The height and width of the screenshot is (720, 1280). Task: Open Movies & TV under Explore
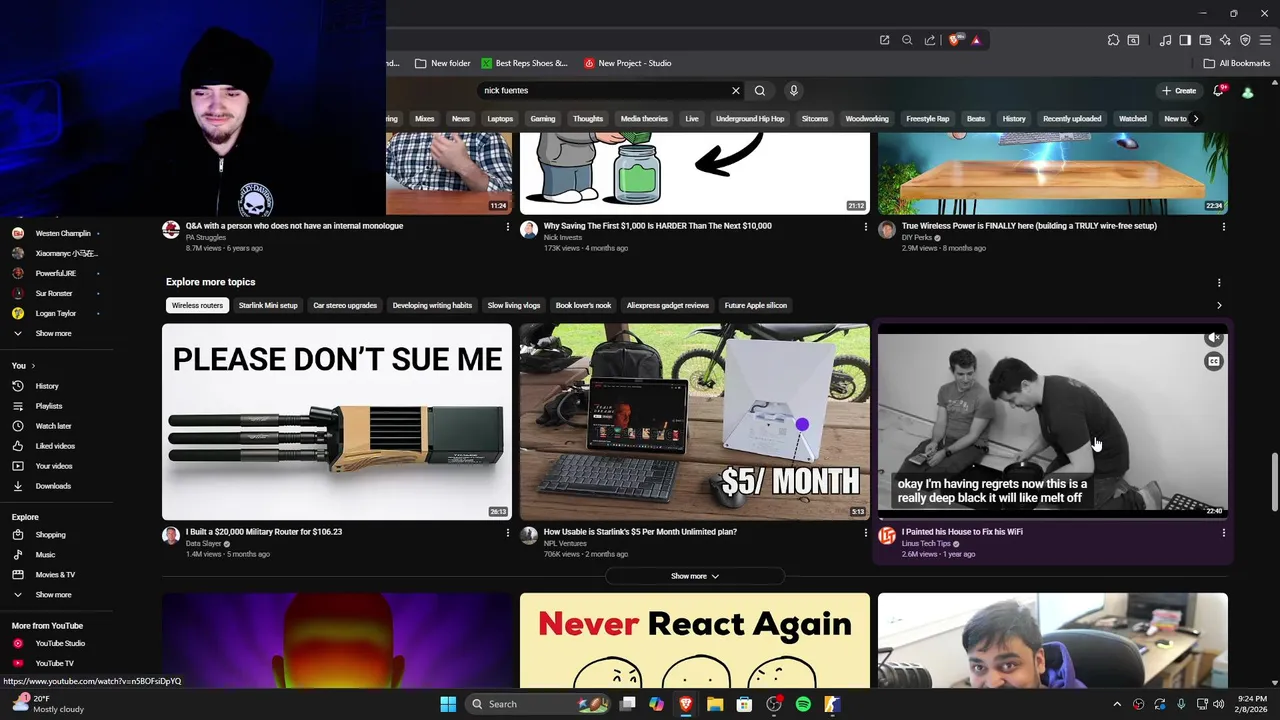pyautogui.click(x=56, y=575)
